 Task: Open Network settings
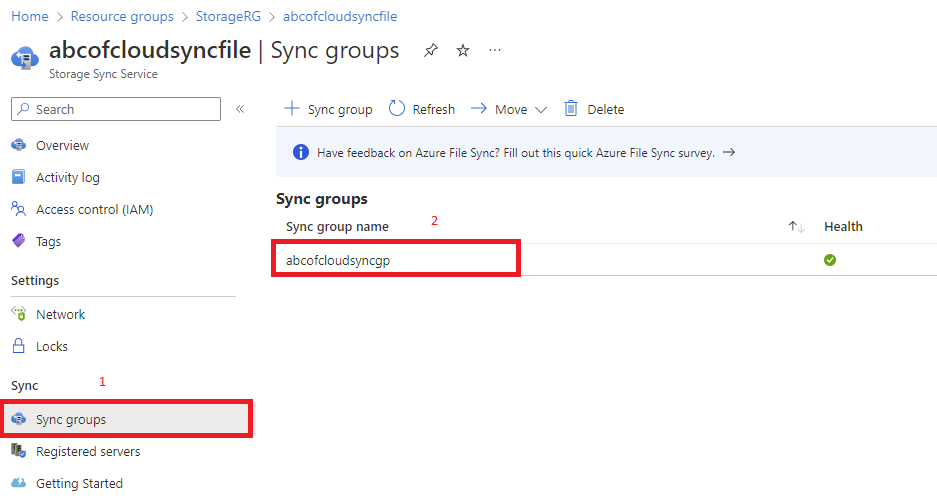click(60, 314)
